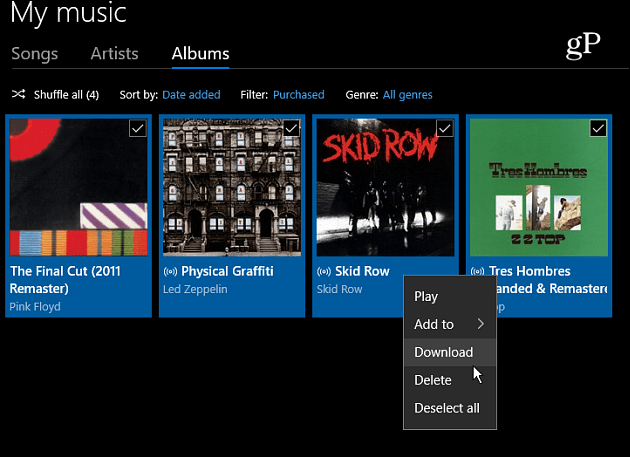
Task: Click Physical Graffiti album cover
Action: pos(232,187)
